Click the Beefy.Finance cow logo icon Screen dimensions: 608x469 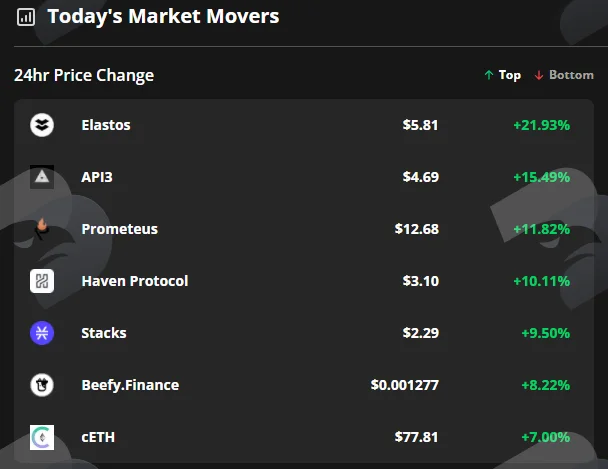click(x=42, y=385)
